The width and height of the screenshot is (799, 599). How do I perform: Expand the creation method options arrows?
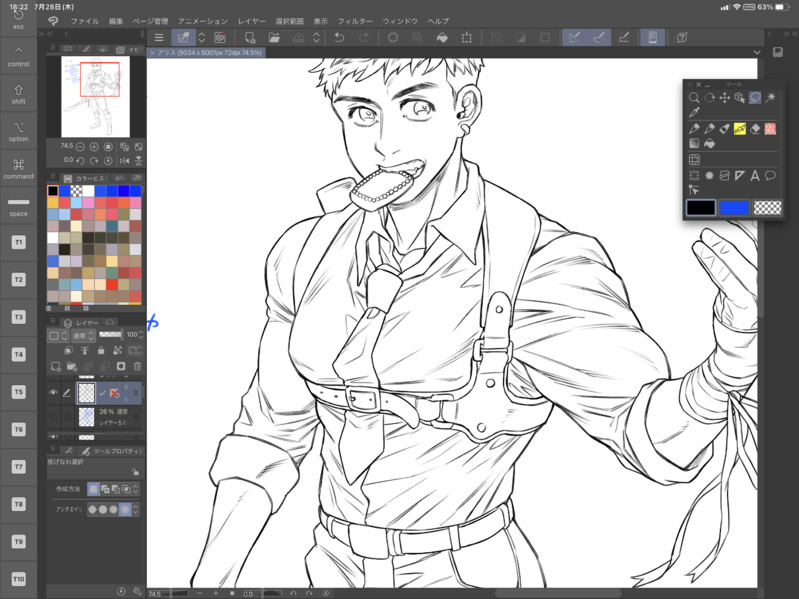click(136, 489)
